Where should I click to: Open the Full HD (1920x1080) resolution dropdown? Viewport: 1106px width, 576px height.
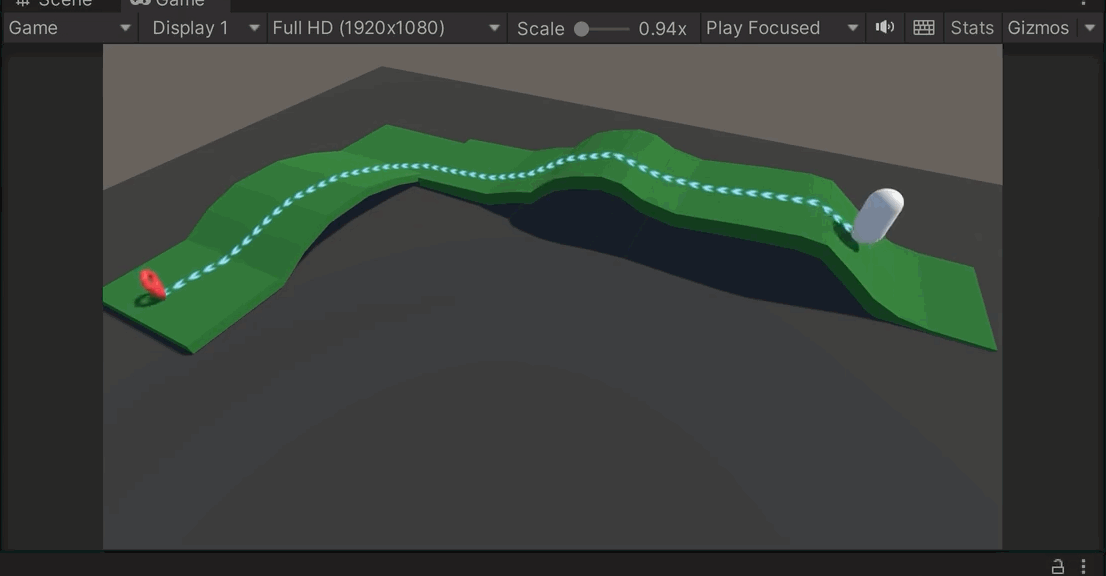point(387,28)
